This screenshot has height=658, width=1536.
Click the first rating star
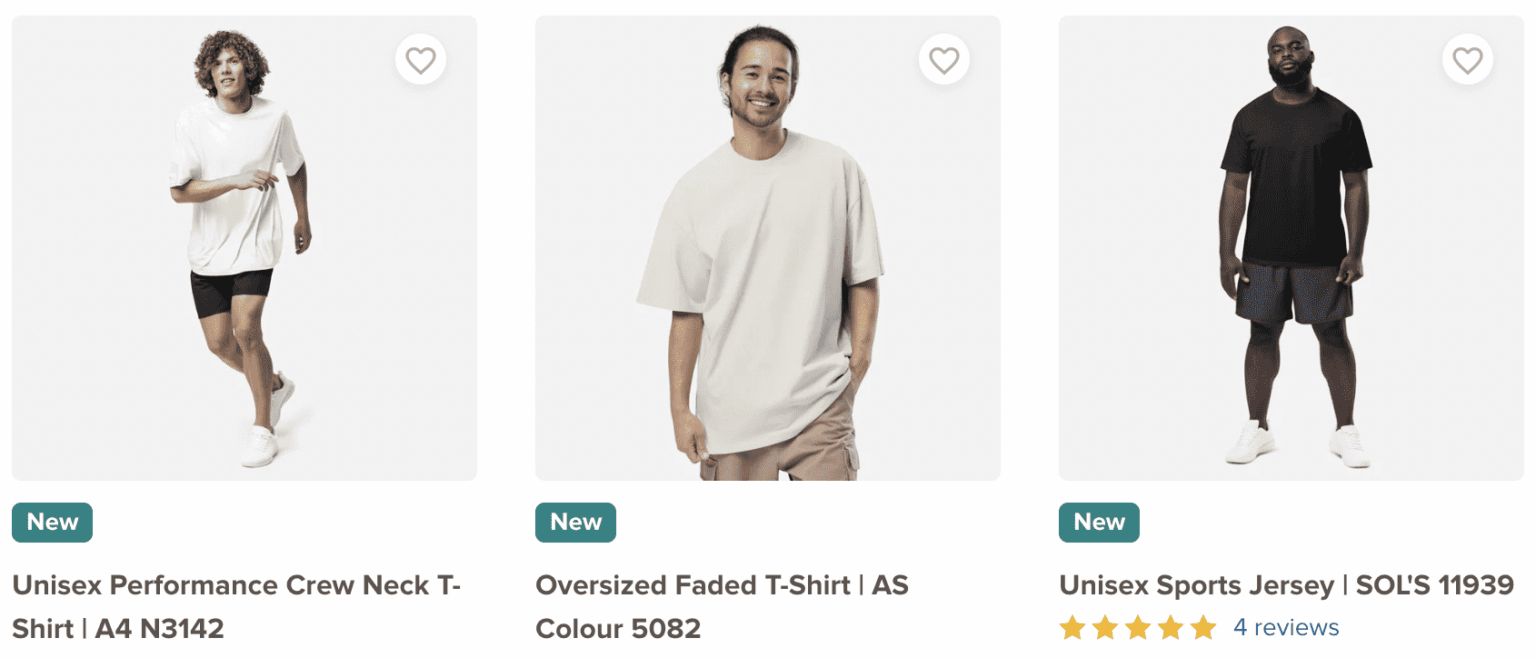(1072, 628)
